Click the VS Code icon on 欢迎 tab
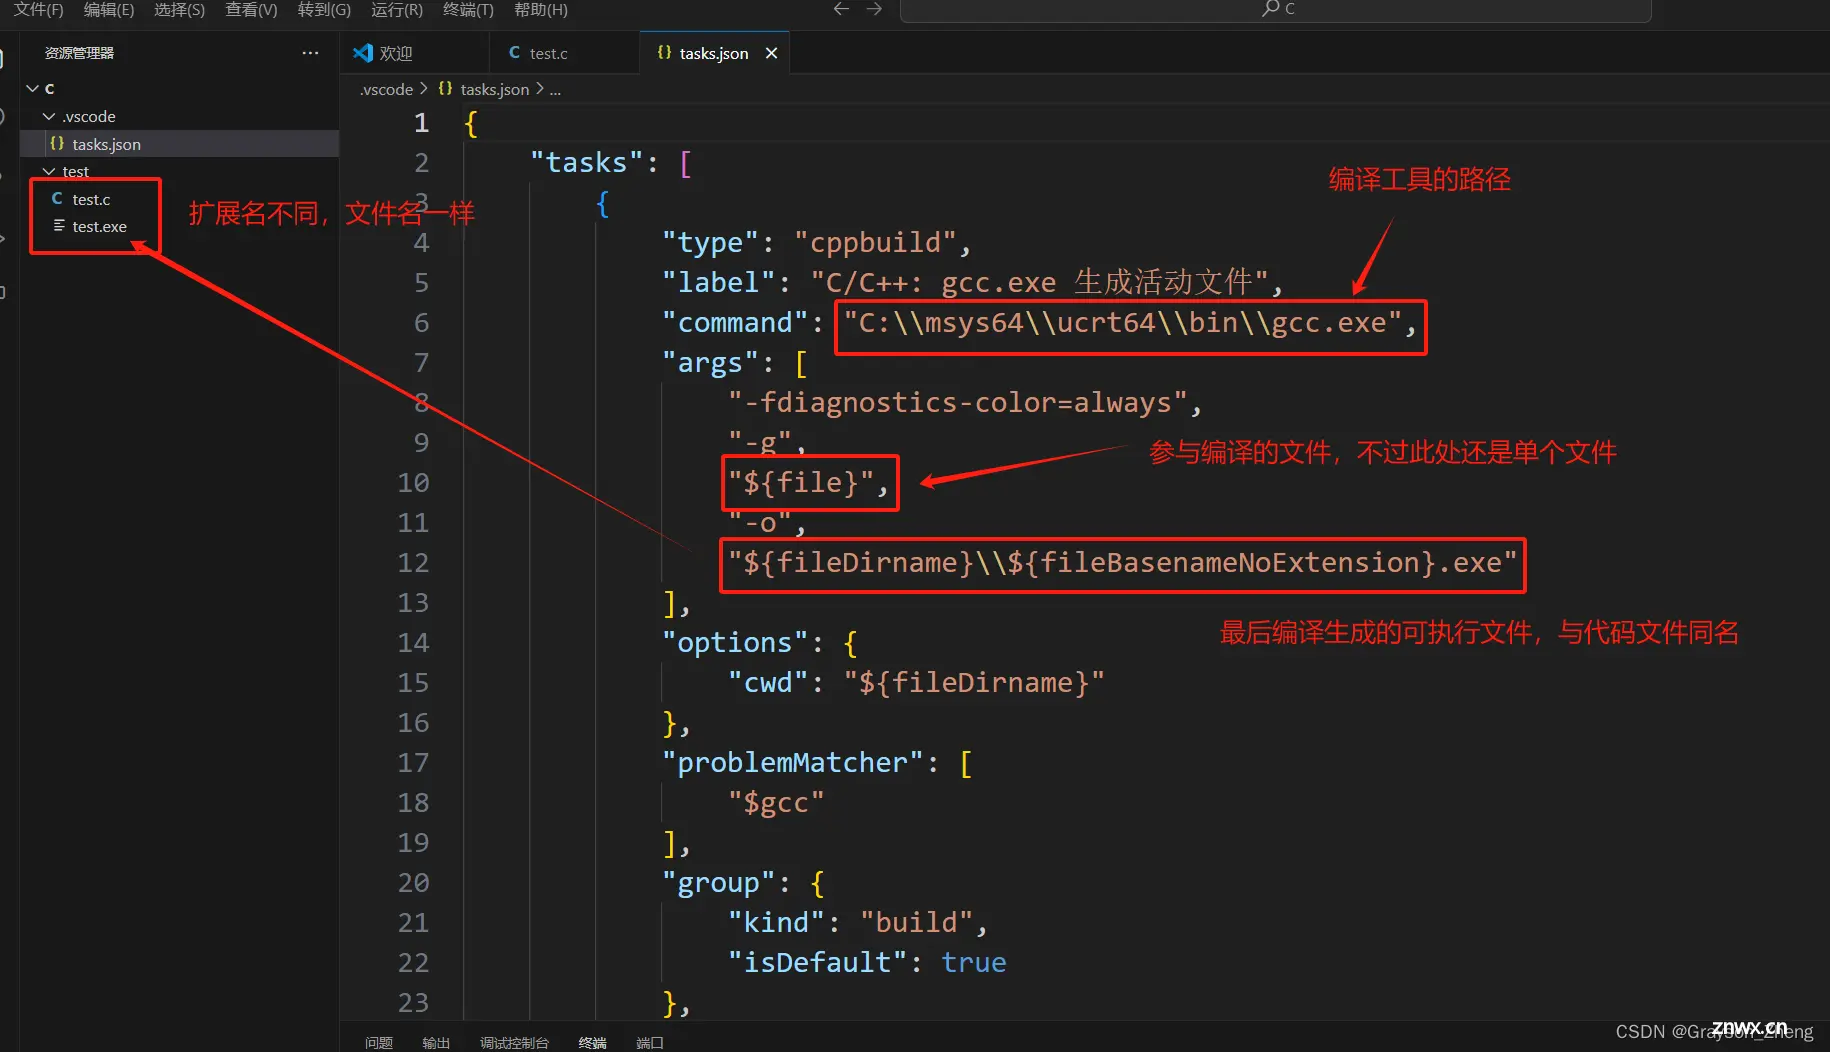Screen dimensions: 1830x1052 (363, 53)
